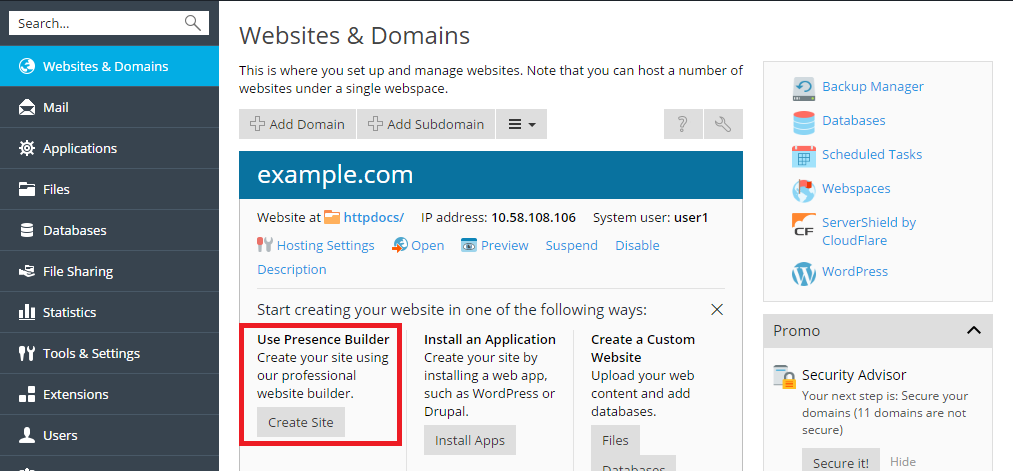Screen dimensions: 1013x471
Task: Open ServerShield by CloudFlare icon
Action: pyautogui.click(x=804, y=224)
